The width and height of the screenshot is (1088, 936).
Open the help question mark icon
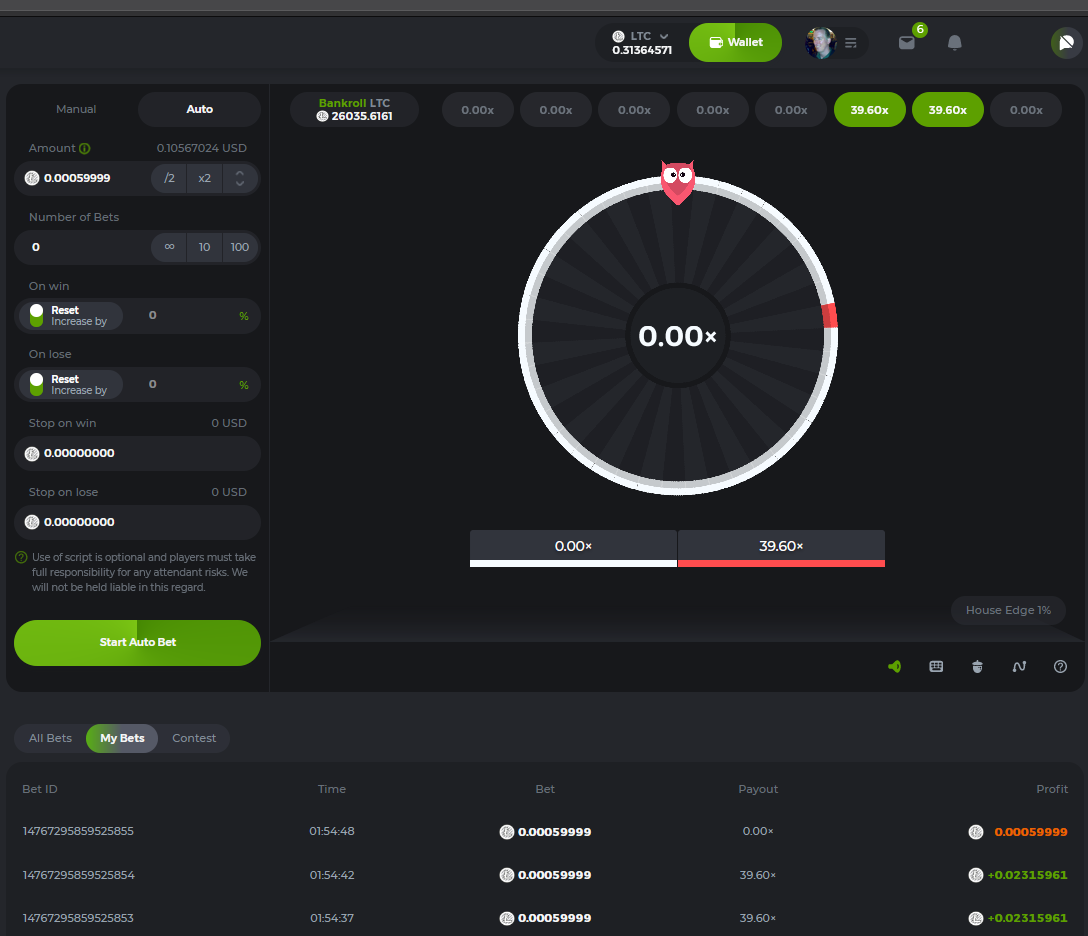(x=1060, y=666)
